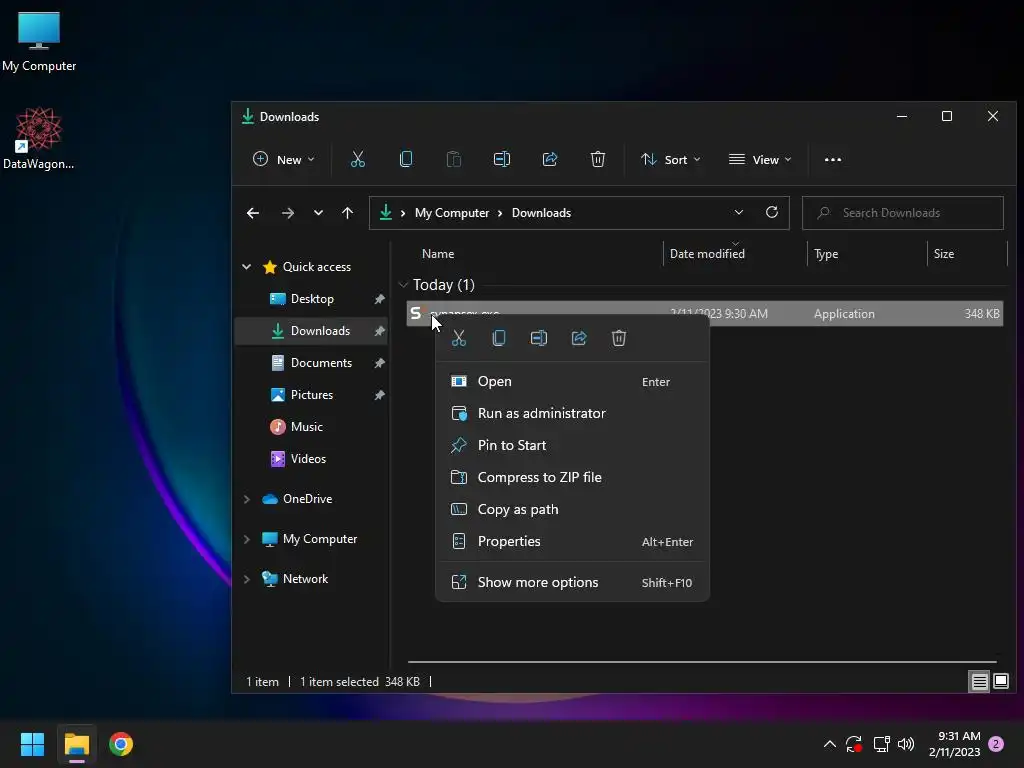The width and height of the screenshot is (1024, 768).
Task: Switch to details view icon in status bar
Action: (980, 682)
